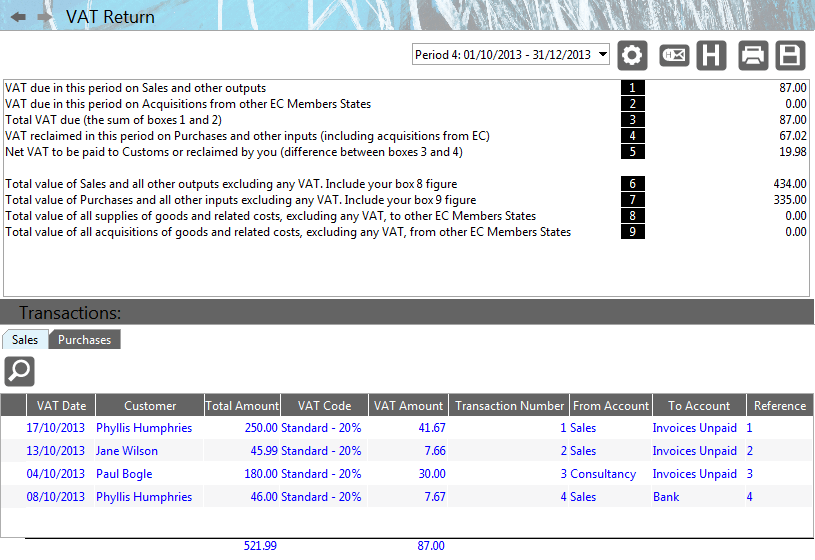Click Consultancy in From Account column
Screen dimensions: 815x560
(x=603, y=474)
